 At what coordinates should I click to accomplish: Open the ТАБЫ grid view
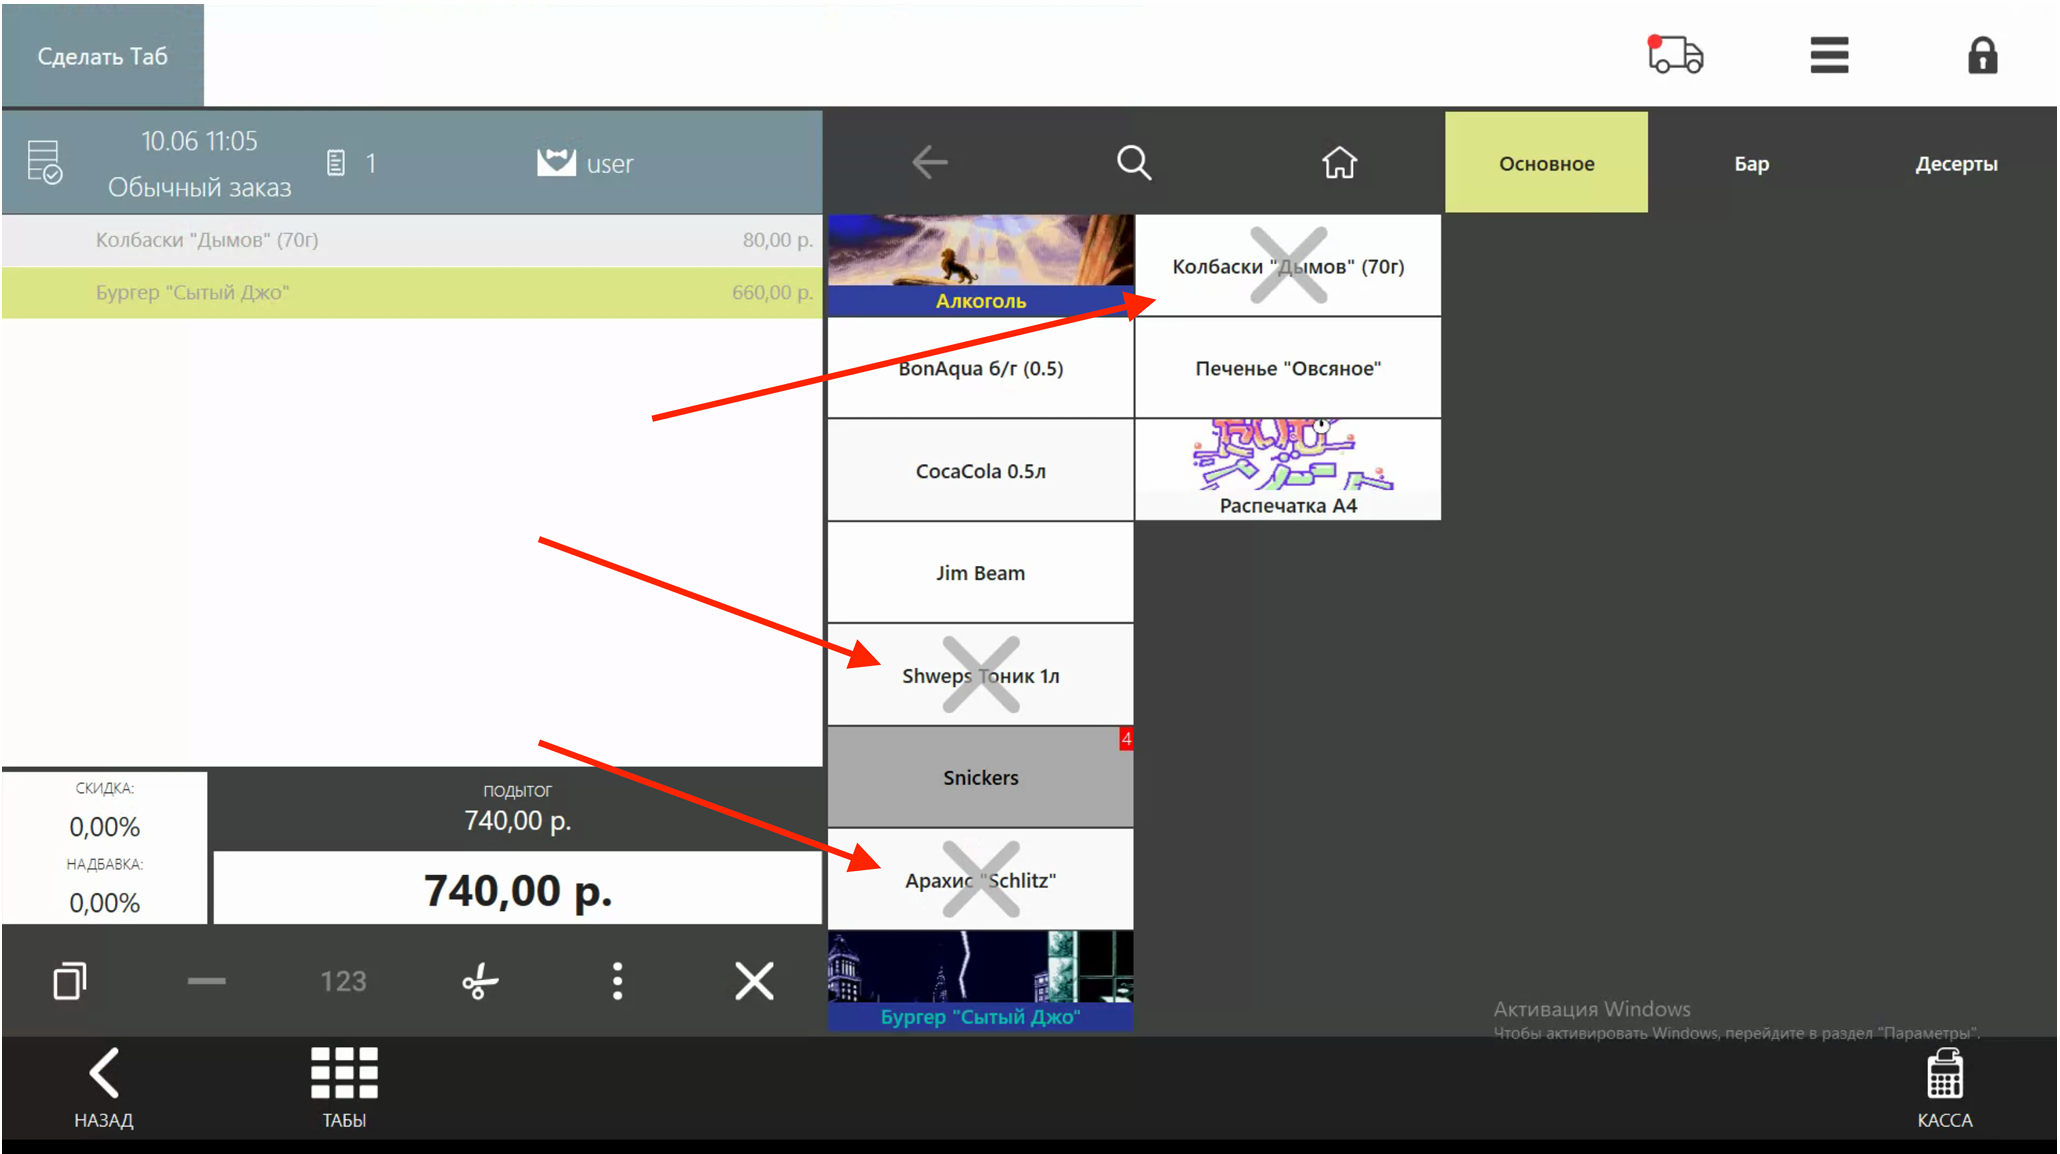click(344, 1088)
